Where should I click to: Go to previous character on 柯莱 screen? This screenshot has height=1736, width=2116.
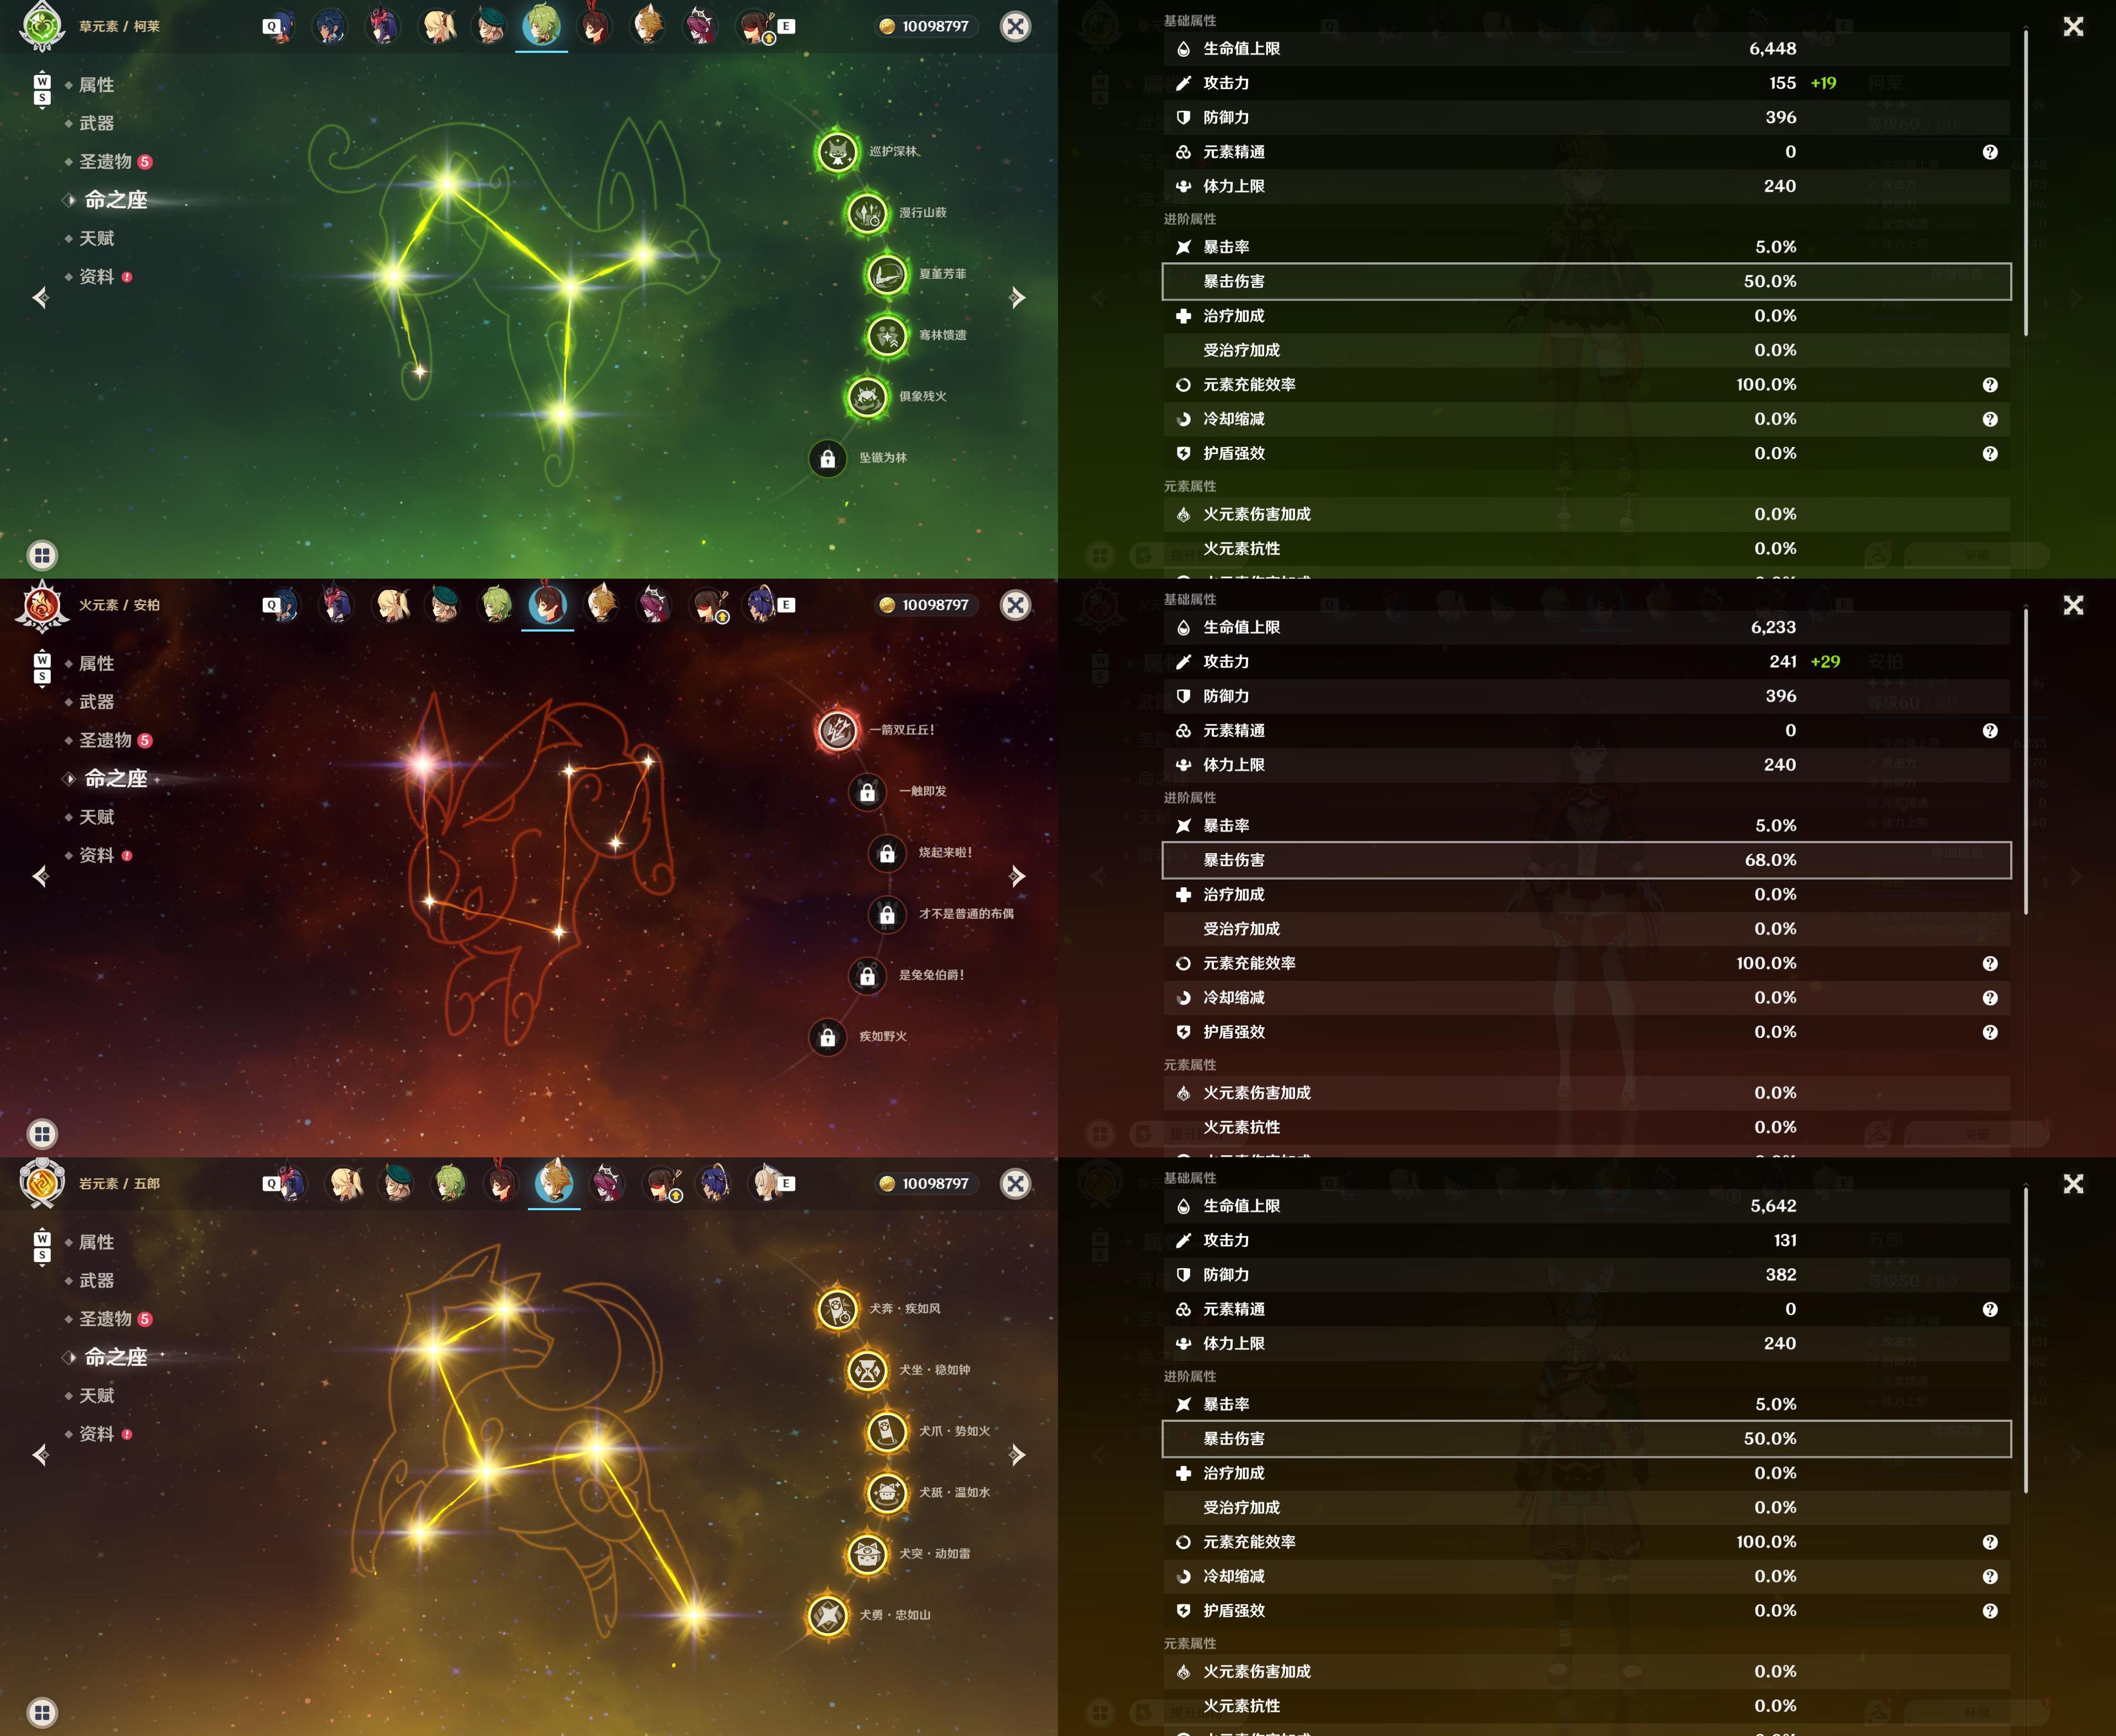(x=41, y=297)
